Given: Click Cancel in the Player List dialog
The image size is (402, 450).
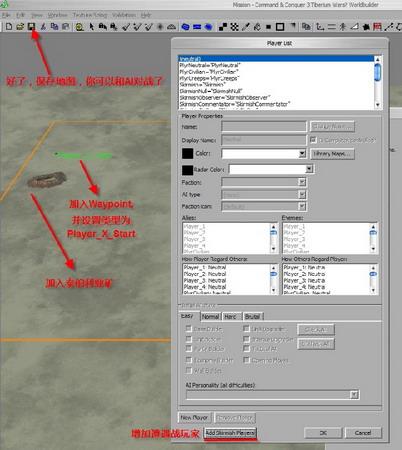Looking at the screenshot, I should (363, 433).
